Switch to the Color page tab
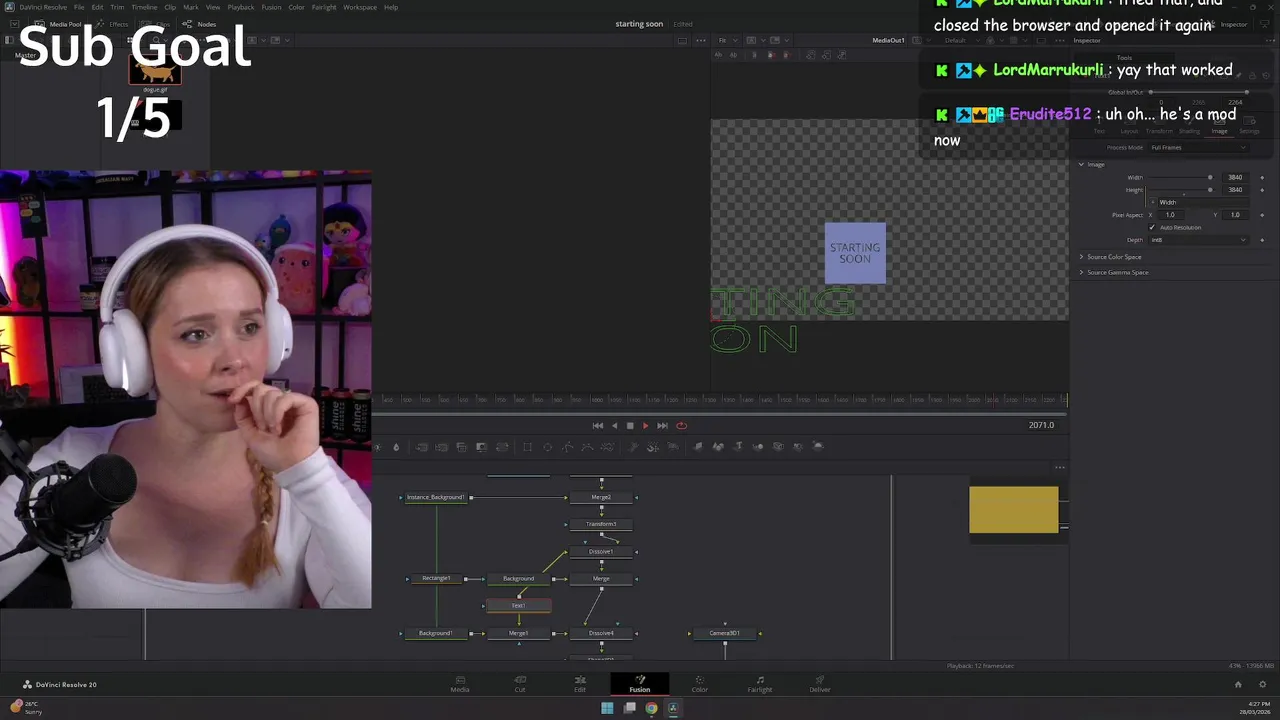This screenshot has height=720, width=1280. point(700,684)
